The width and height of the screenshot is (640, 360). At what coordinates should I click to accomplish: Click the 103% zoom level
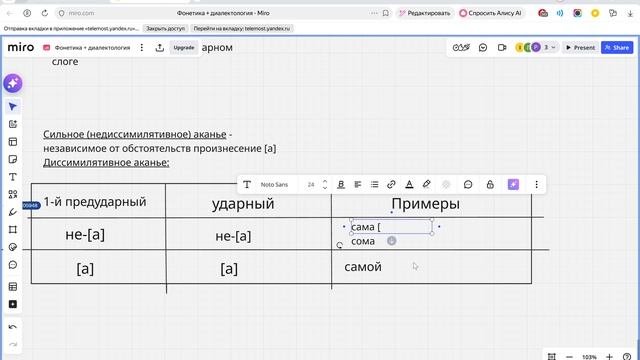589,357
